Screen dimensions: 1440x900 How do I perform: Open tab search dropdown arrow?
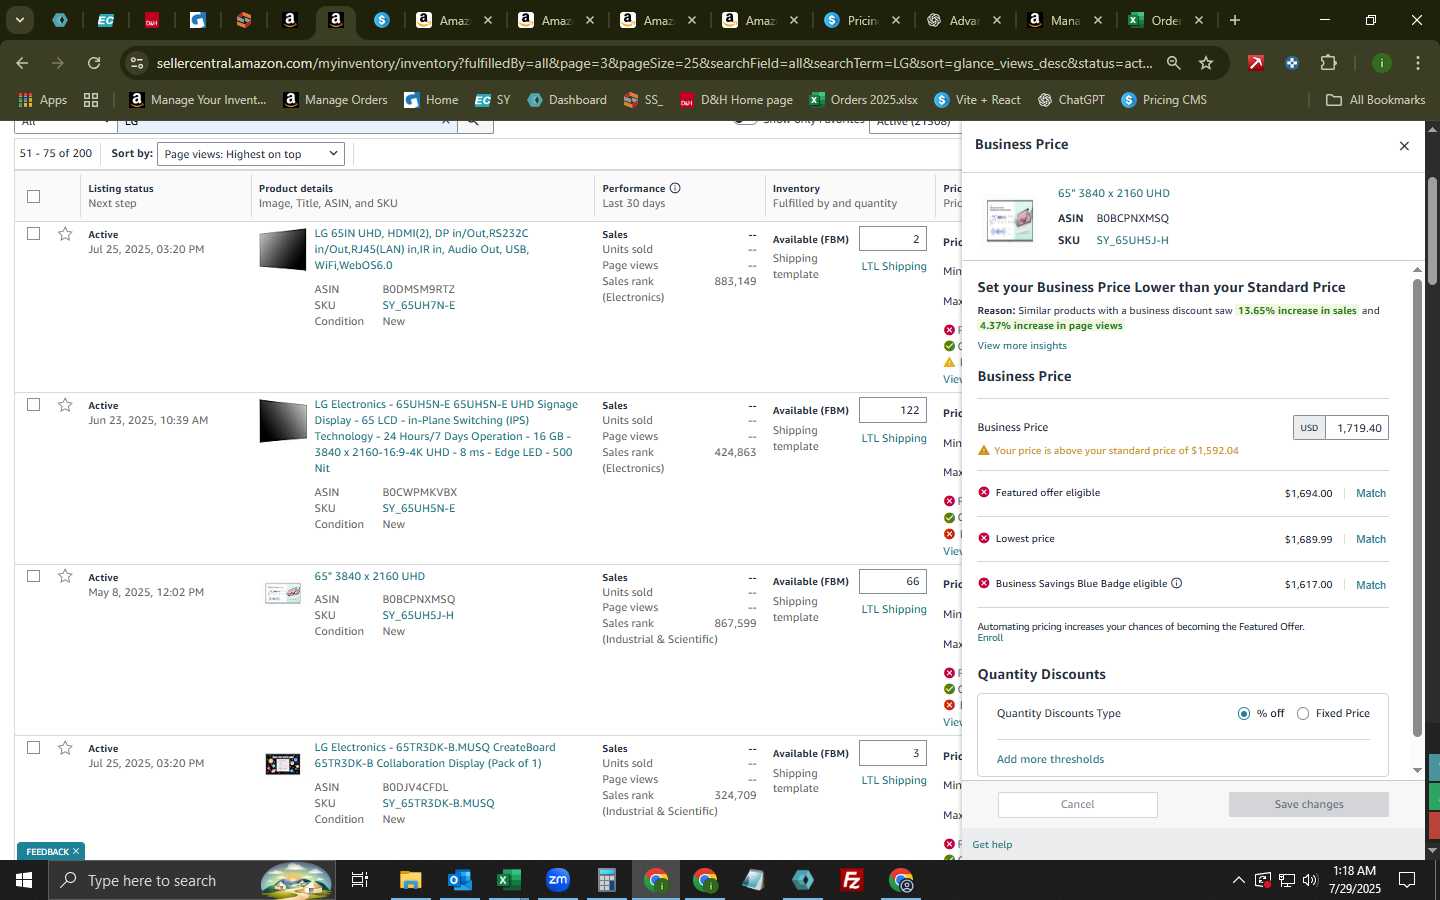click(19, 20)
